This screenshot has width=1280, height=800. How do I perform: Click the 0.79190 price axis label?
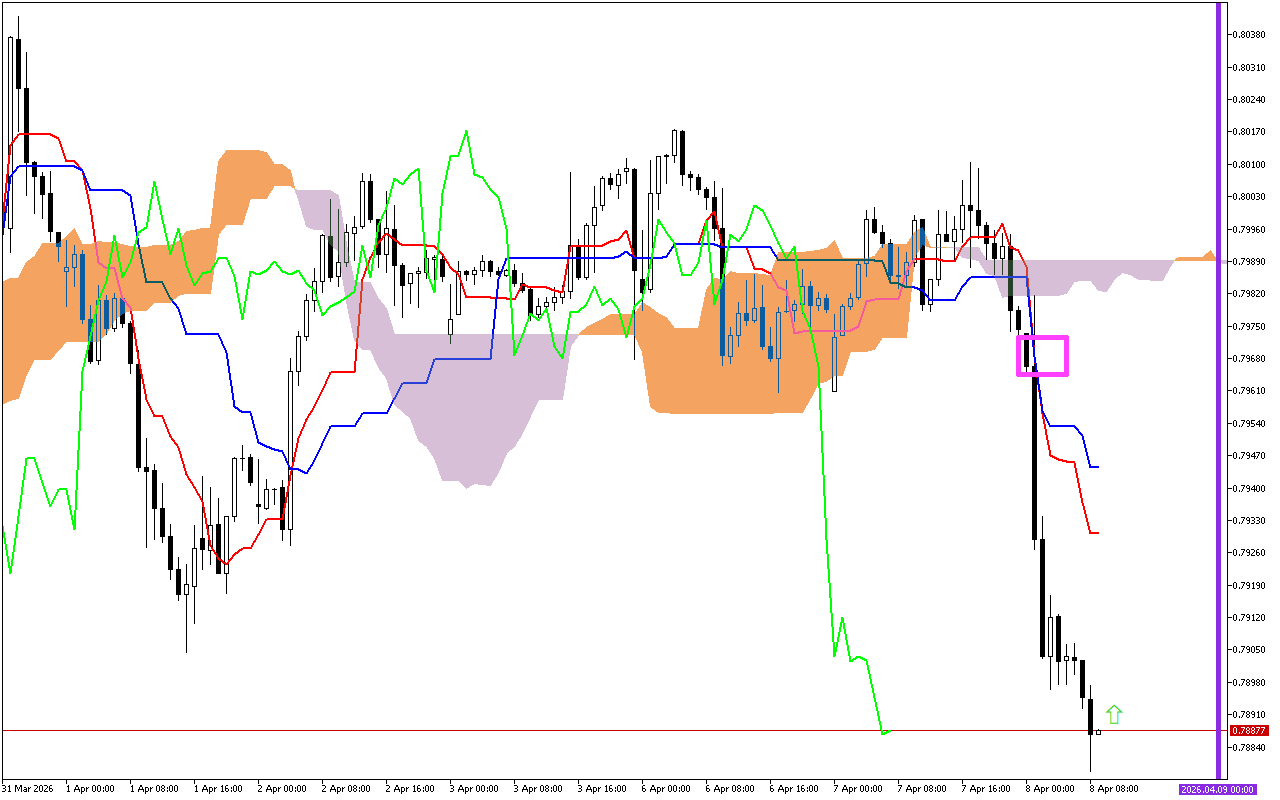point(1246,586)
